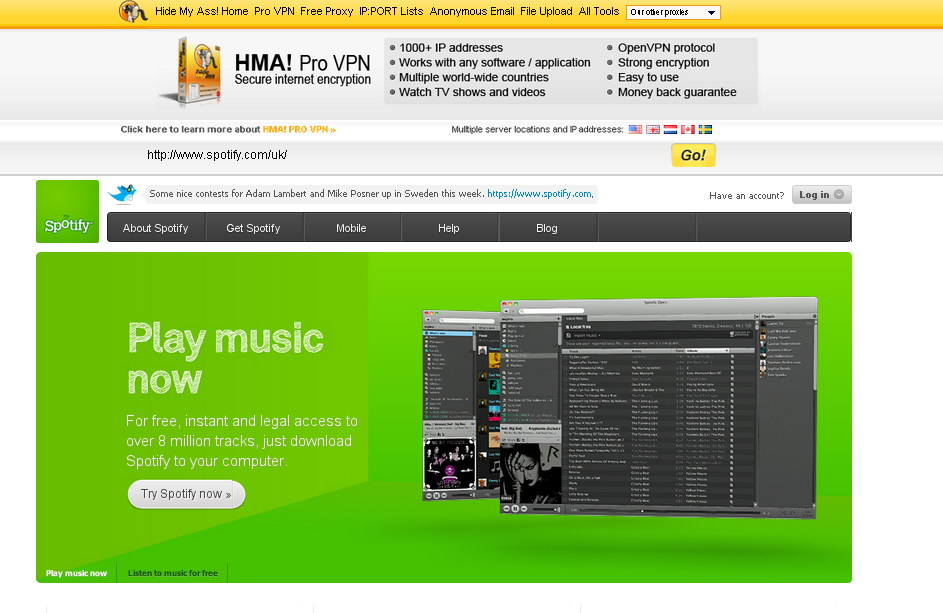Screen dimensions: 943x613
Task: Click 'Secure internet encryption' tagline
Action: 303,79
